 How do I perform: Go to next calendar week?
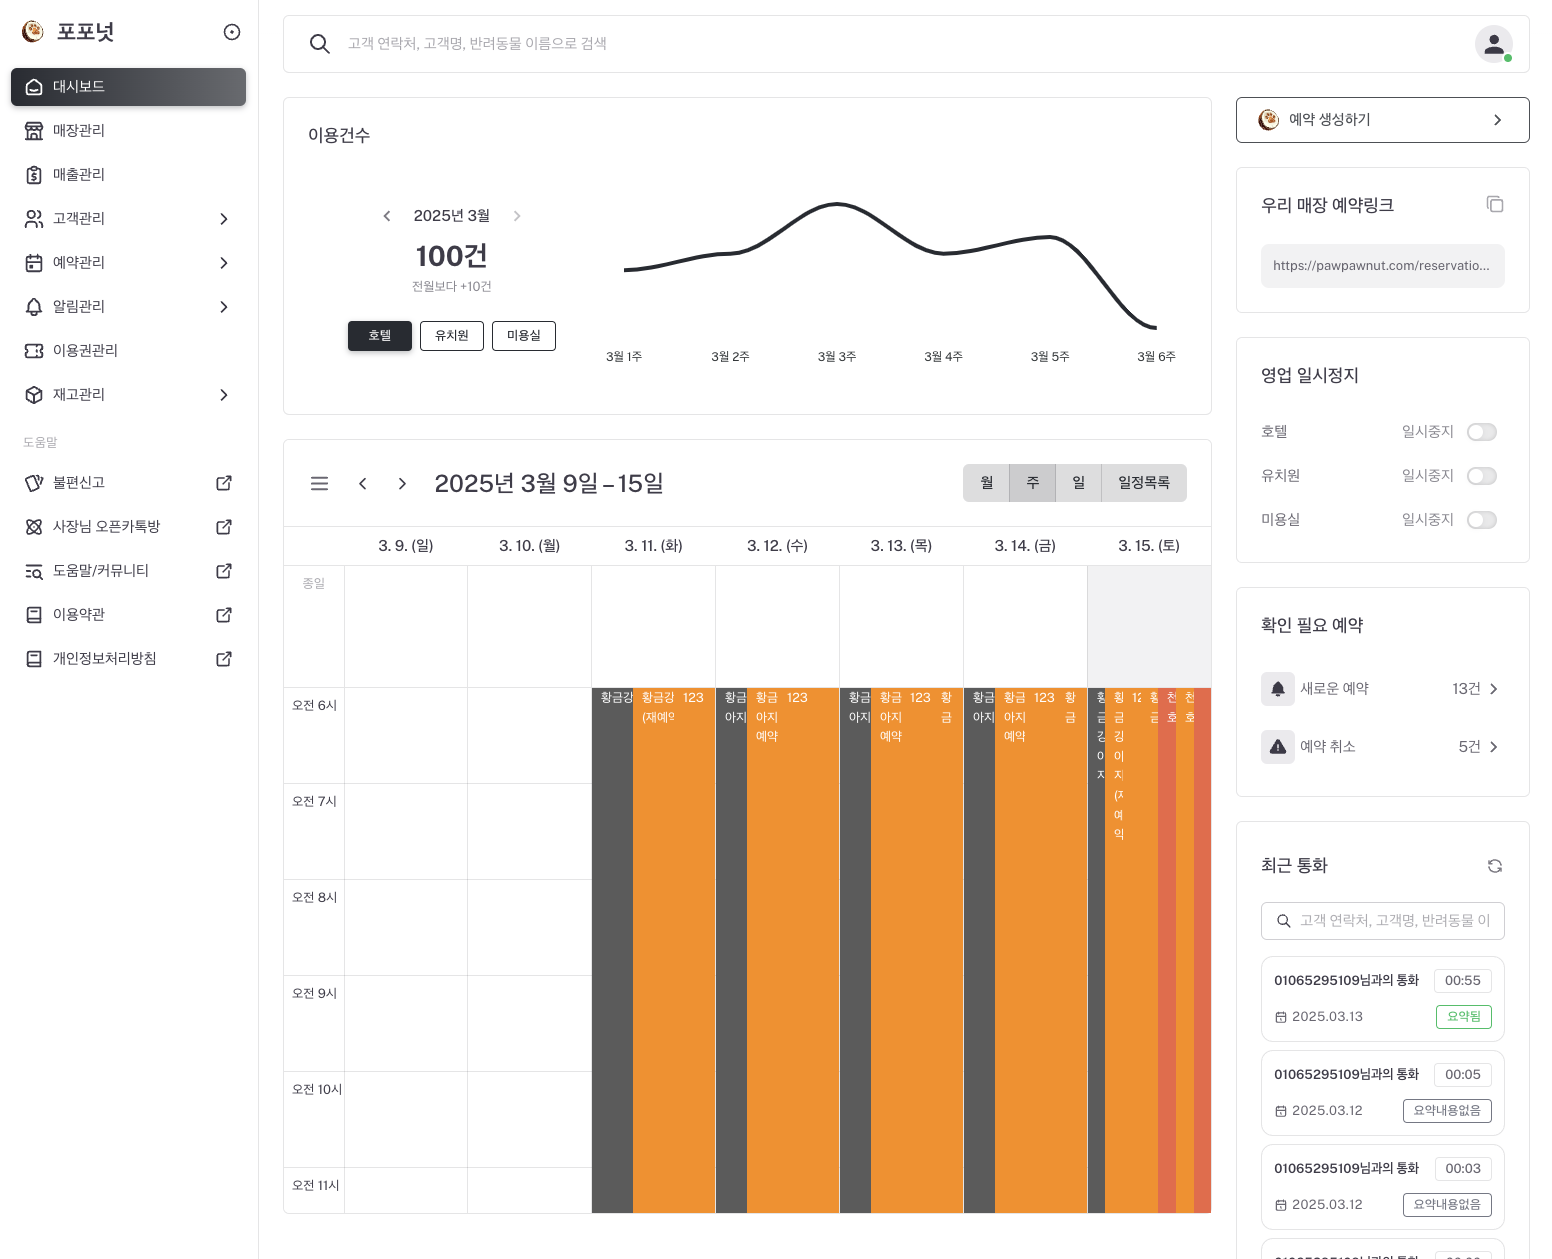point(402,484)
